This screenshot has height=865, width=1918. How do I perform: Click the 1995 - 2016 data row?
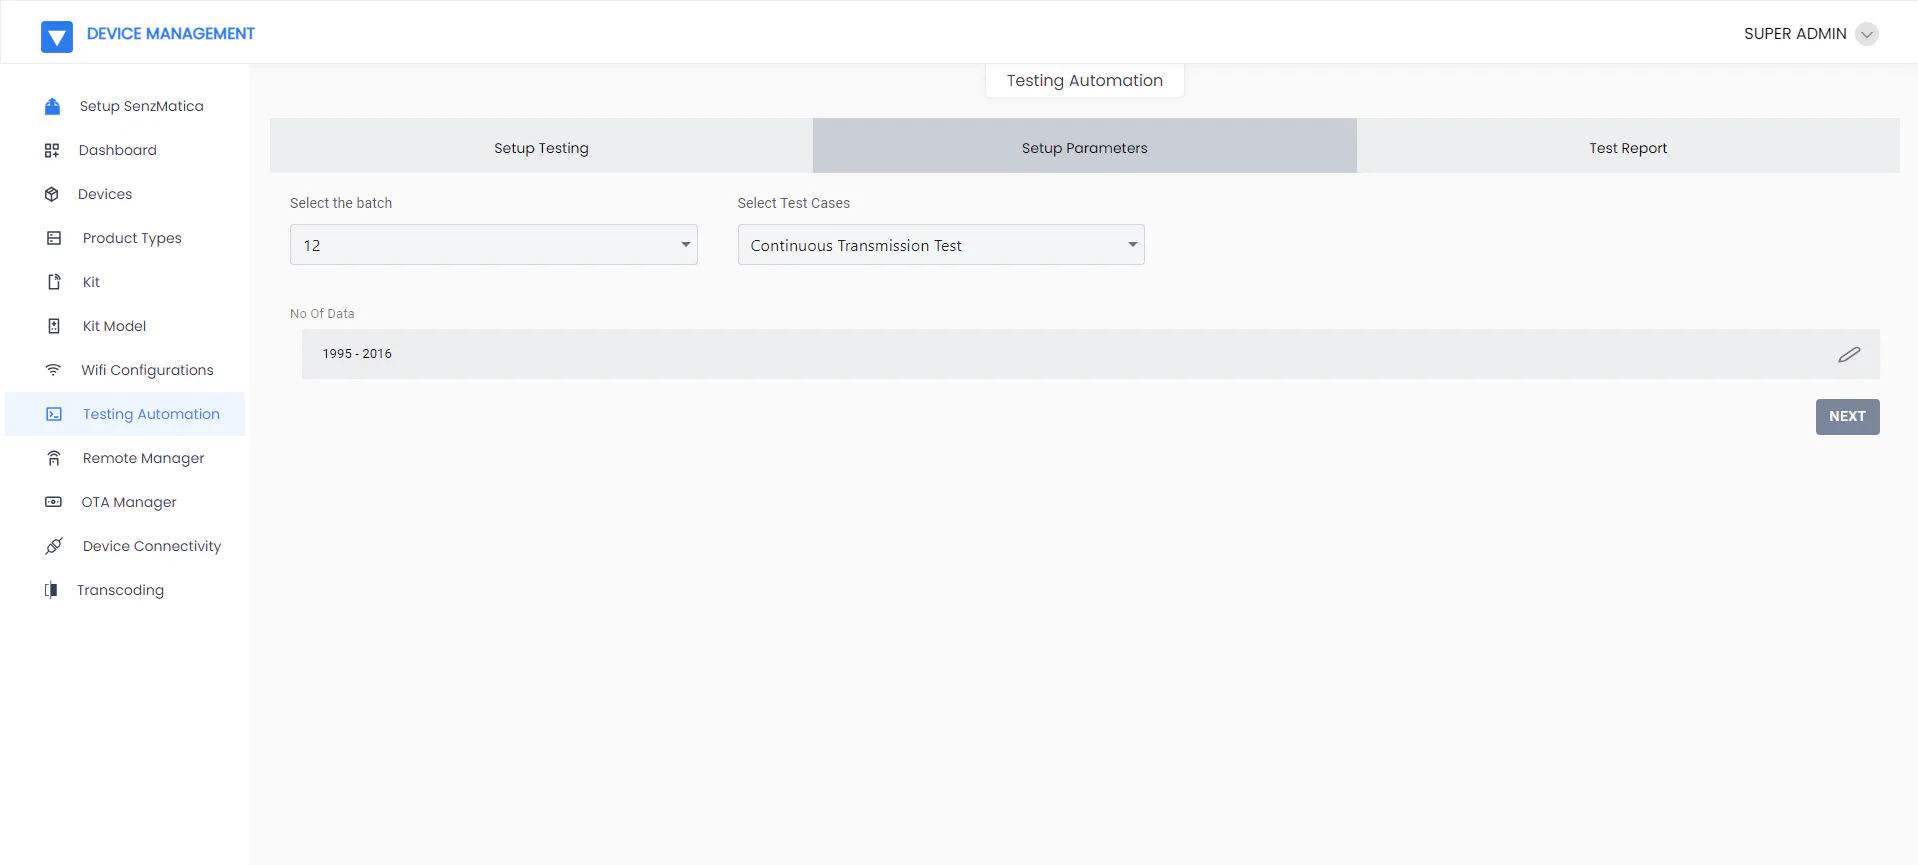(x=1090, y=354)
